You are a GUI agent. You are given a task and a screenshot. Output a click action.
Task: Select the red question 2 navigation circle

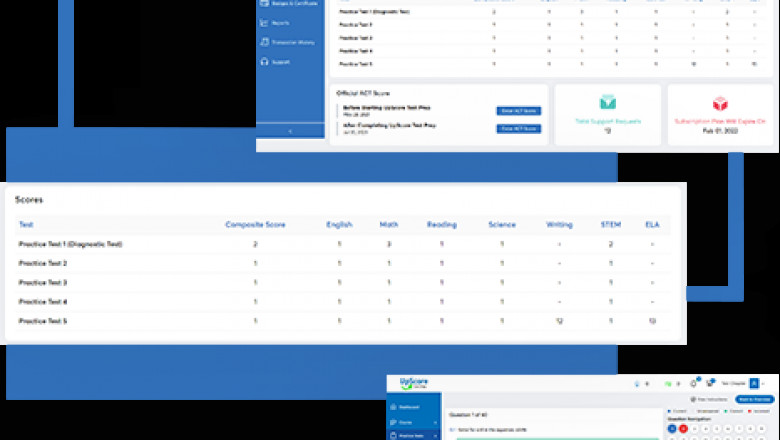684,428
